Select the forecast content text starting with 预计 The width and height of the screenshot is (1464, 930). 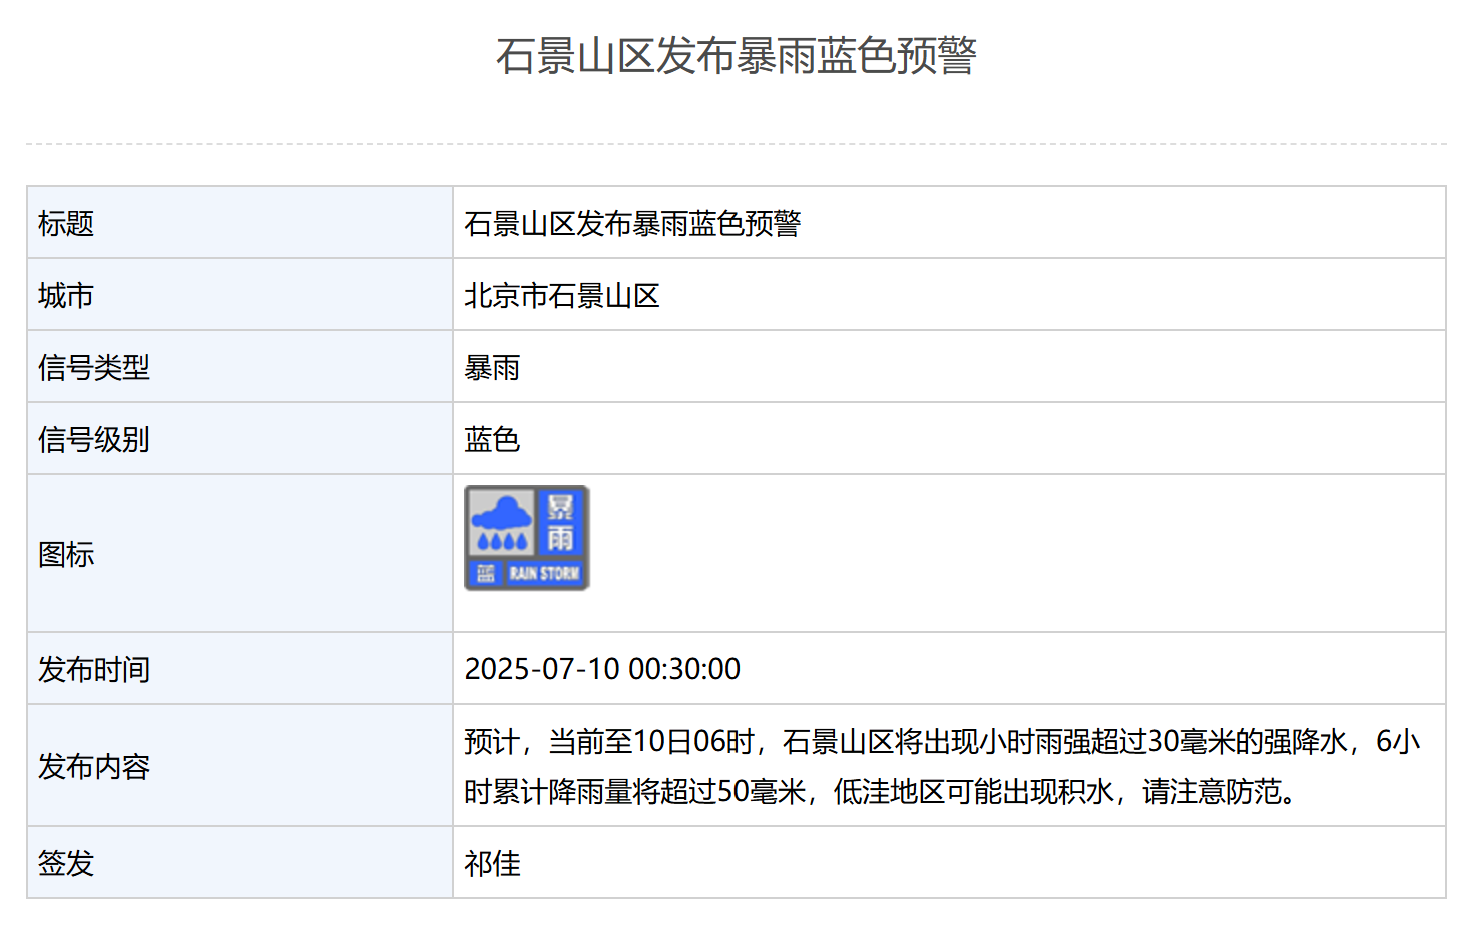(942, 766)
